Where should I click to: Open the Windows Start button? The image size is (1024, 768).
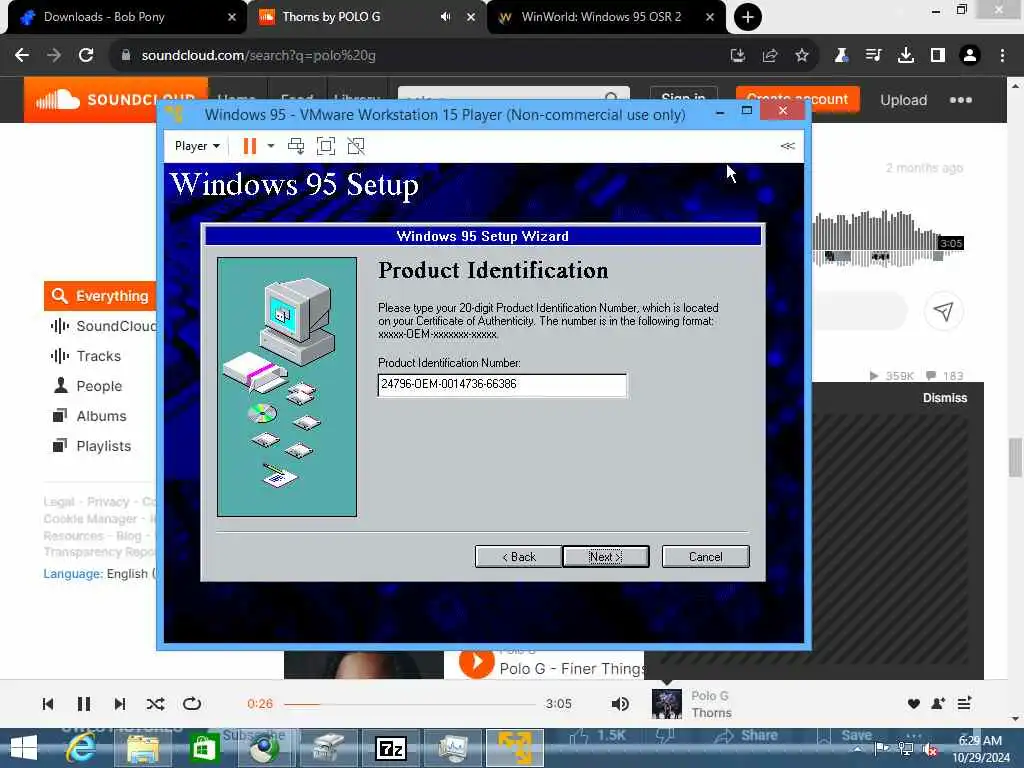[24, 748]
